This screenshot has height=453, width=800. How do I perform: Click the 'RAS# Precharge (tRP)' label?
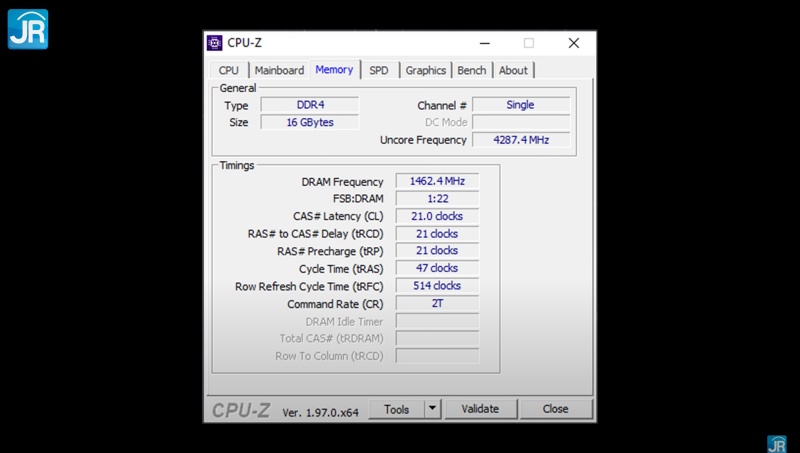(330, 251)
